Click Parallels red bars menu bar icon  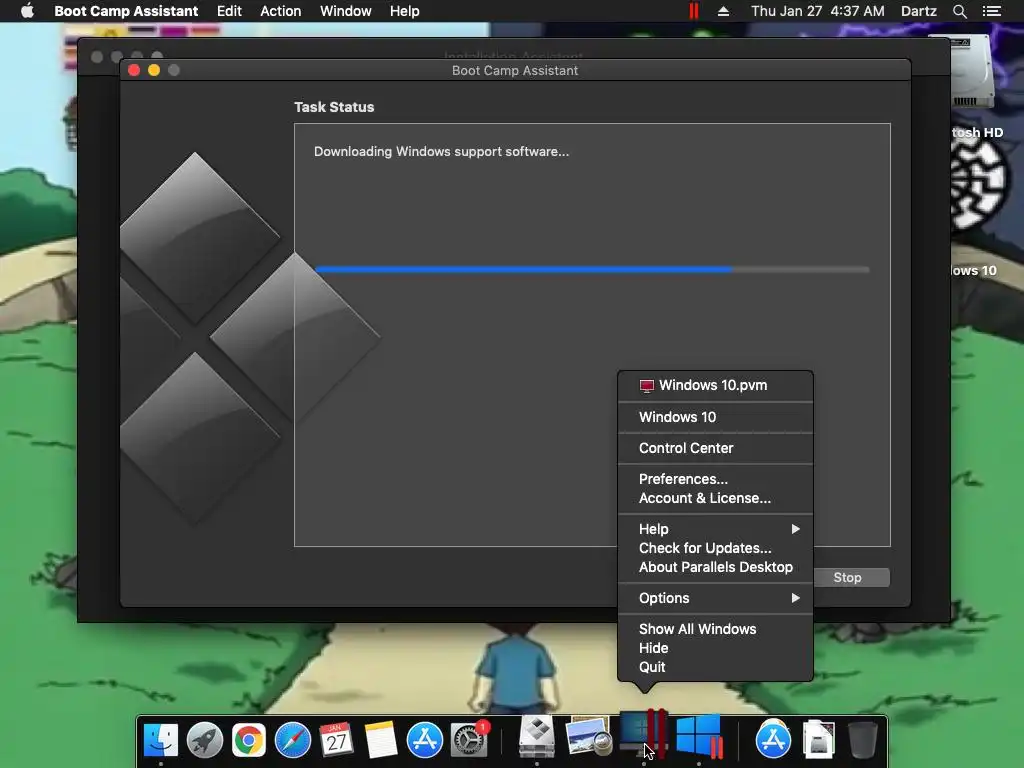pyautogui.click(x=694, y=11)
